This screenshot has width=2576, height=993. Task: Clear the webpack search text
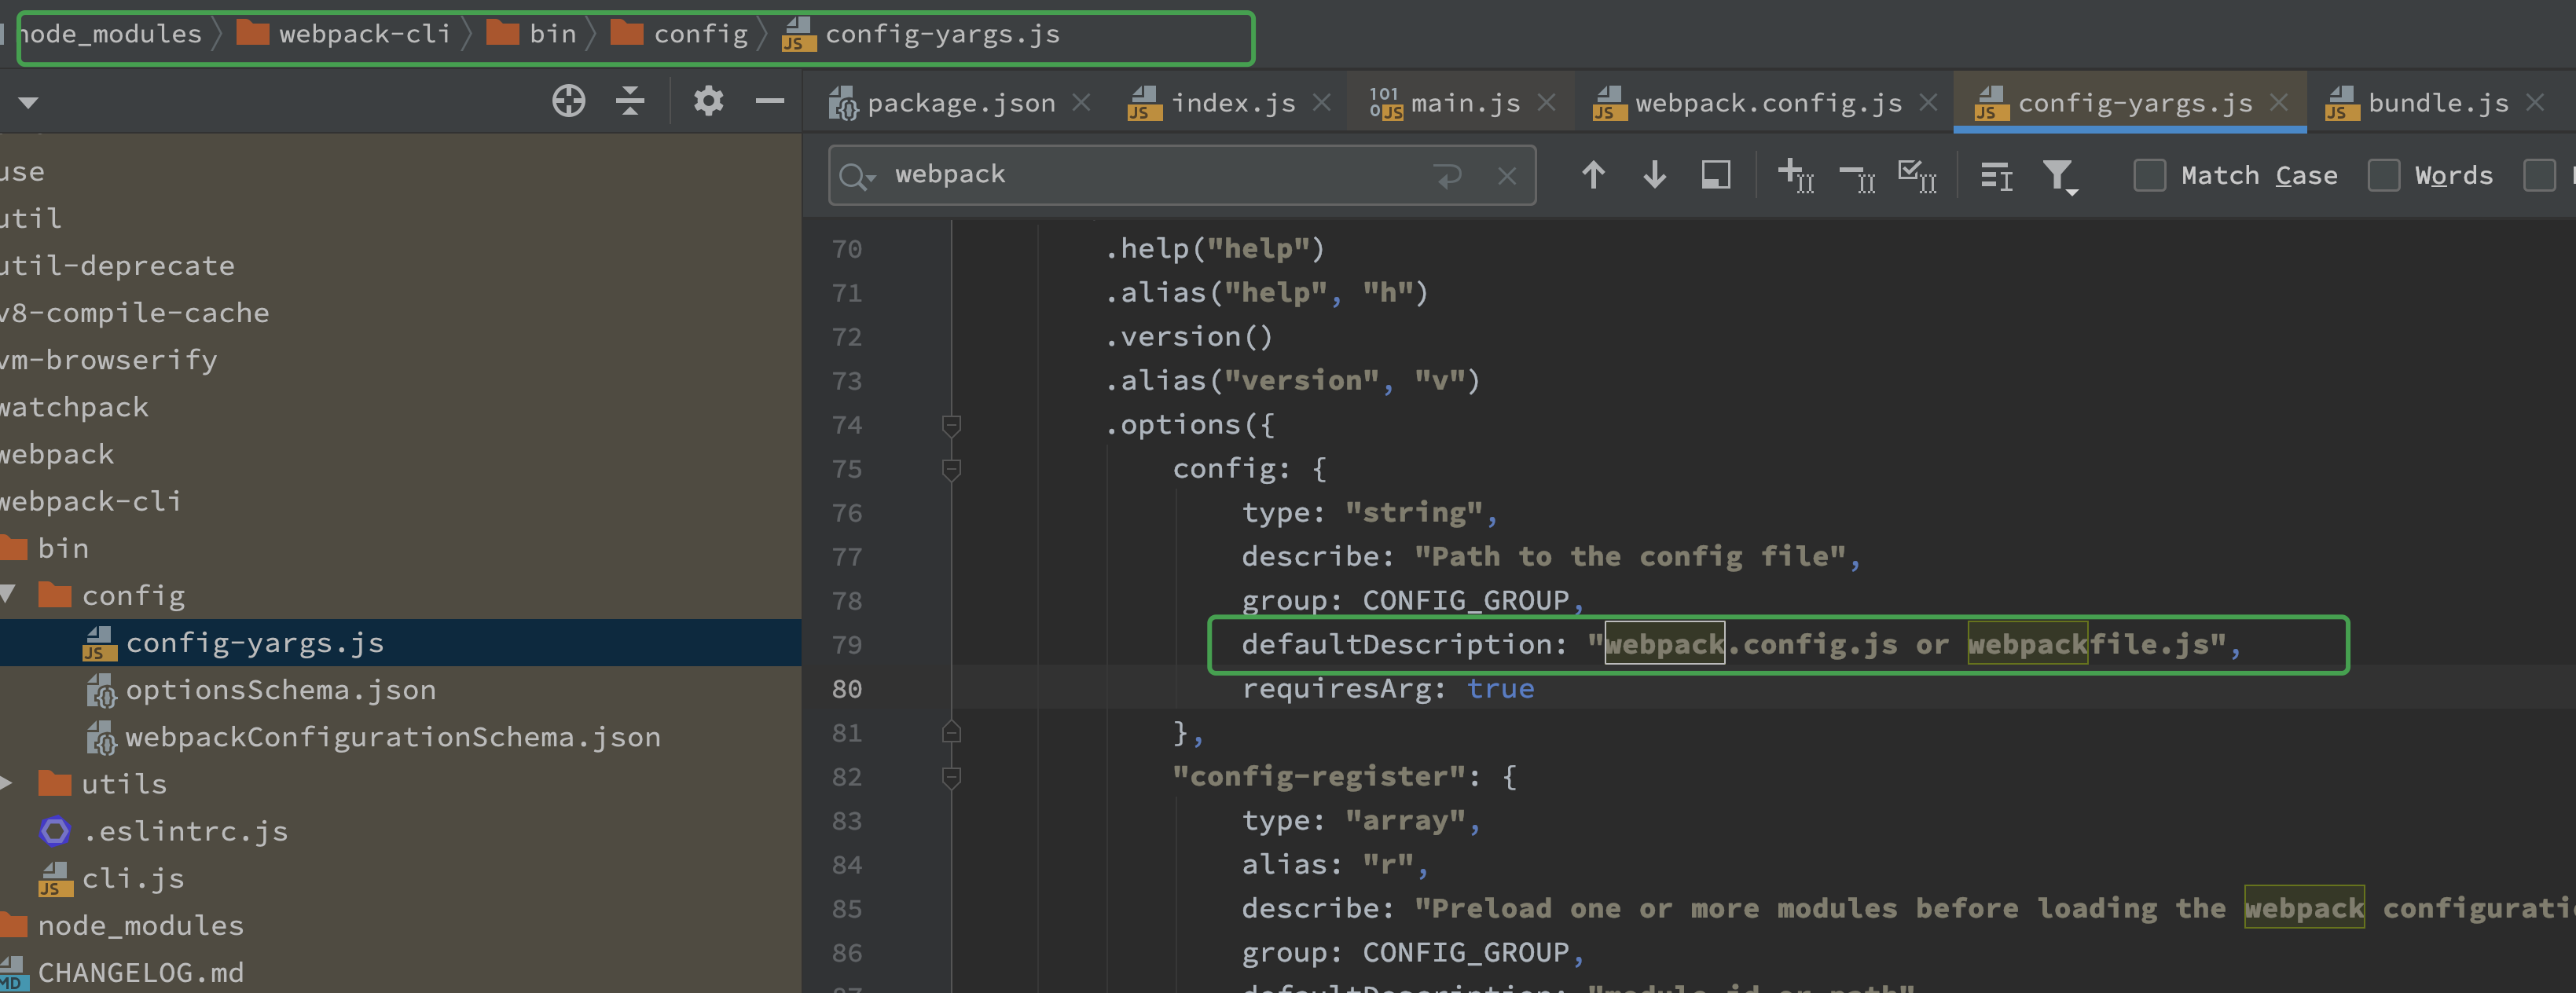[1507, 176]
